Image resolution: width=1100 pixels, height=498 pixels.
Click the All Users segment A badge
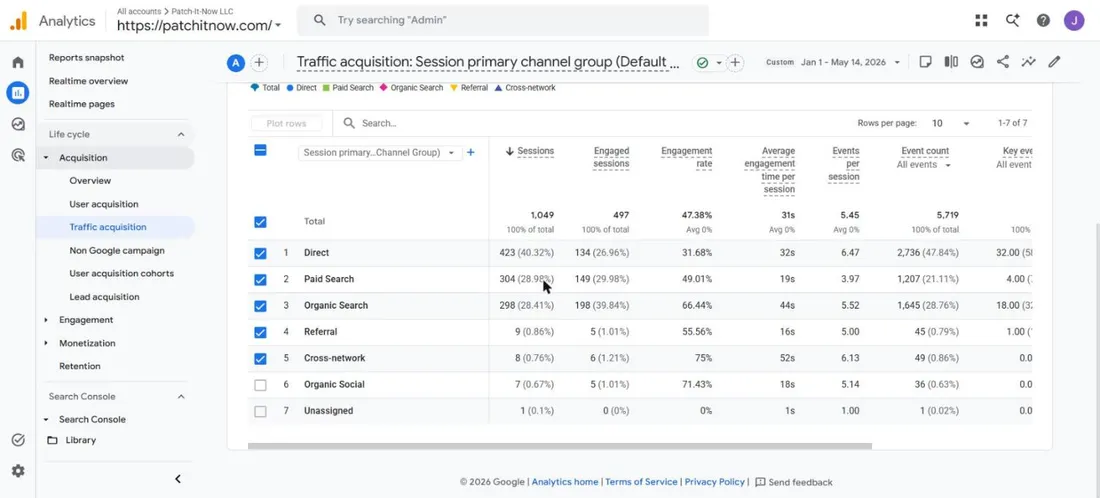tap(236, 62)
